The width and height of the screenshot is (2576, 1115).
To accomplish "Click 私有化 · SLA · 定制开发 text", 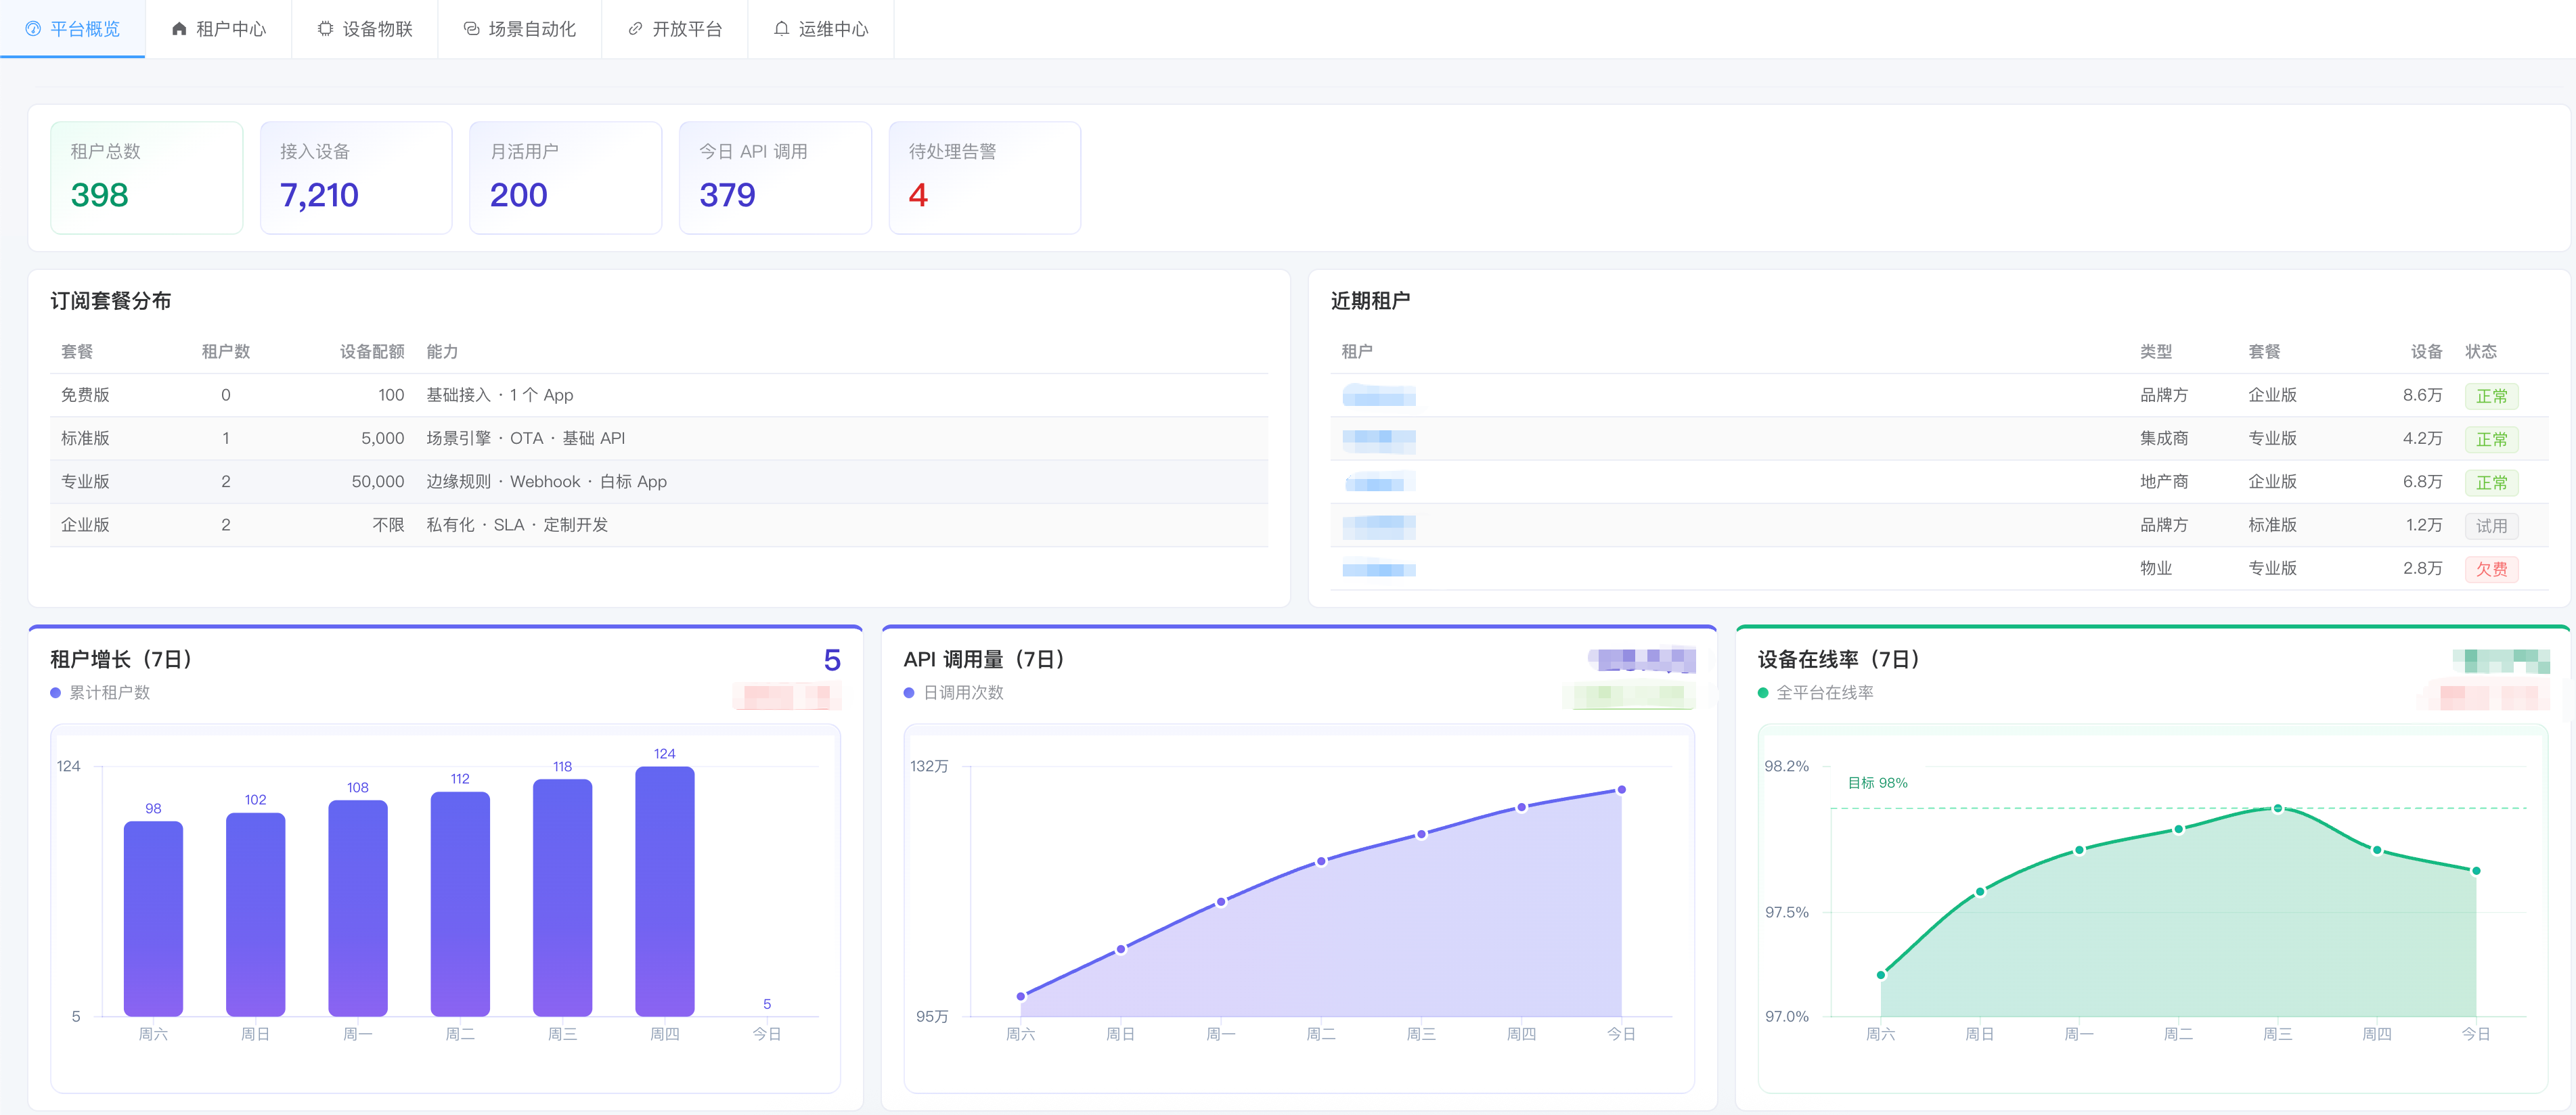I will pos(517,525).
